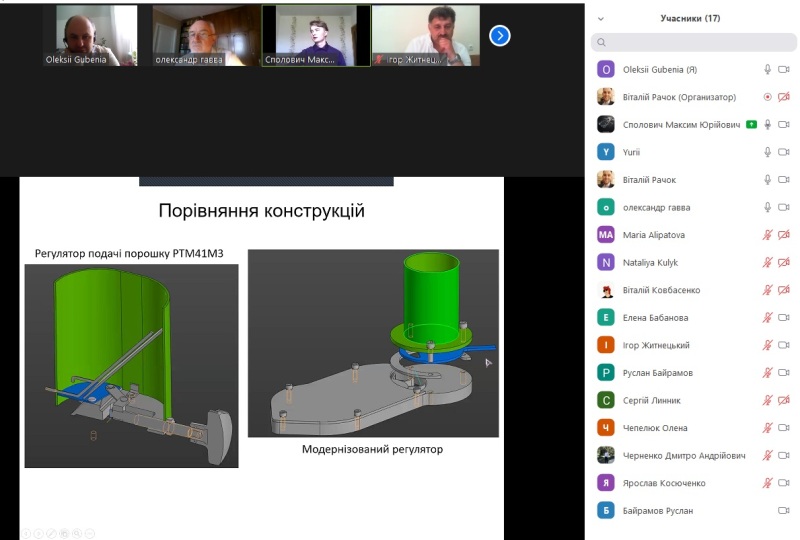Image resolution: width=800 pixels, height=540 pixels.
Task: Click teal P avatar of Руслан Байрамов
Action: tap(606, 373)
